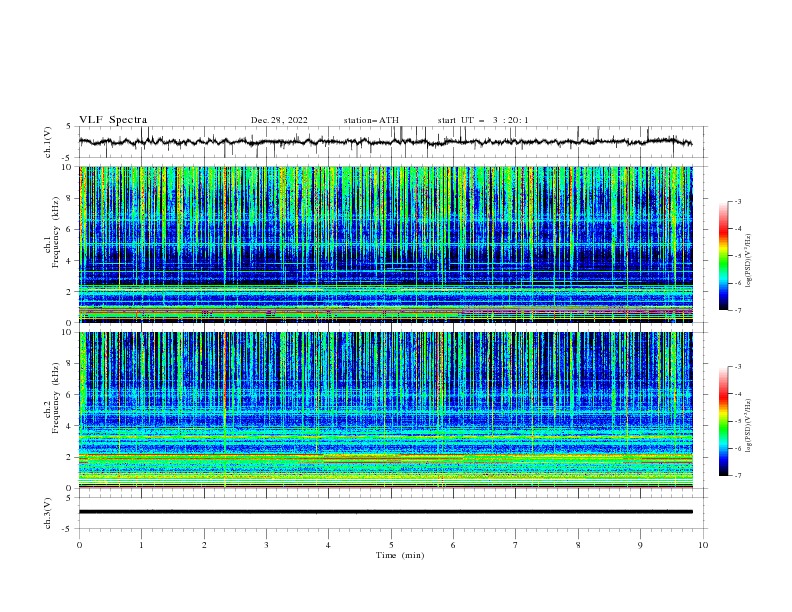Click time axis tick label "10"

[703, 545]
